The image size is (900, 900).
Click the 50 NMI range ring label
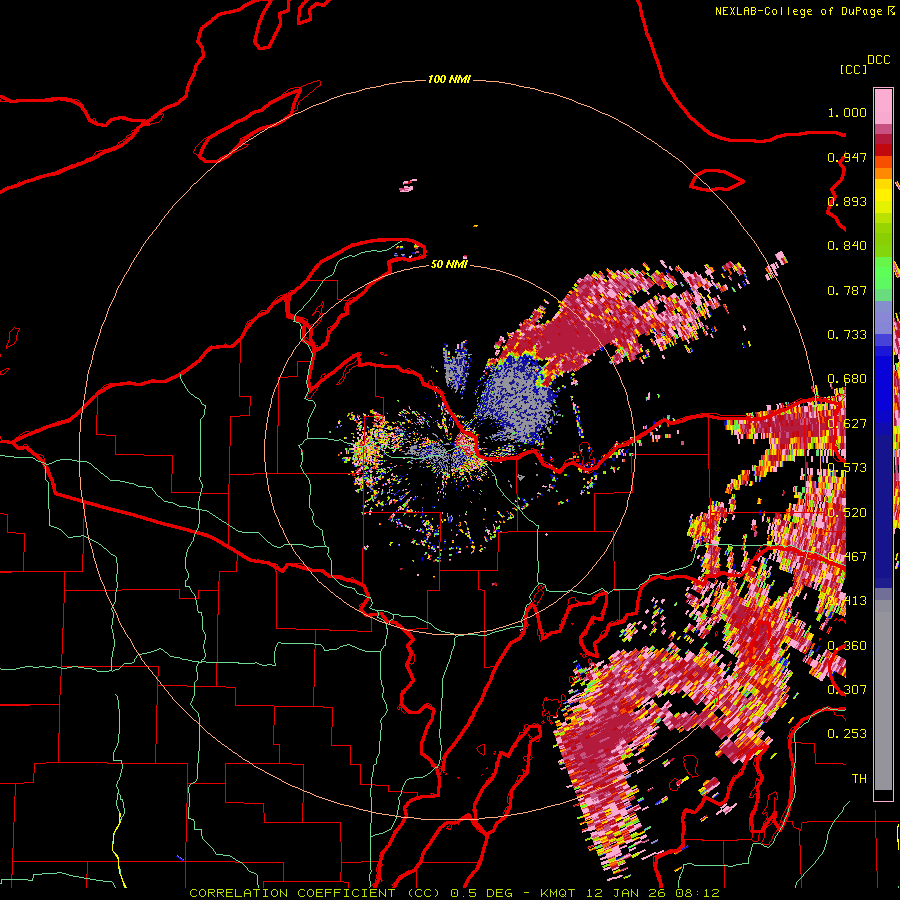click(449, 264)
